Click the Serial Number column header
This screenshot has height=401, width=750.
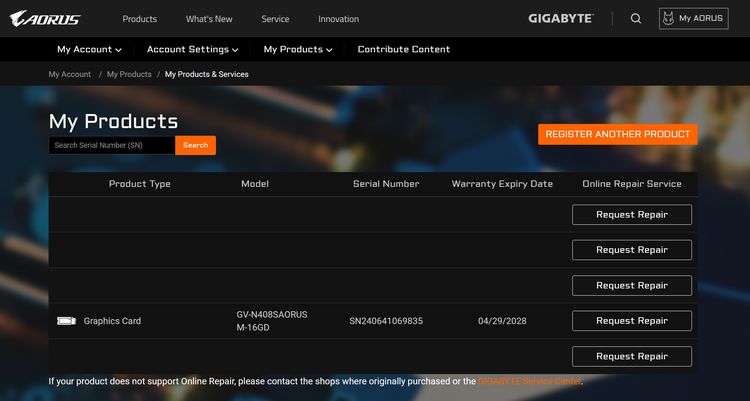coord(386,184)
